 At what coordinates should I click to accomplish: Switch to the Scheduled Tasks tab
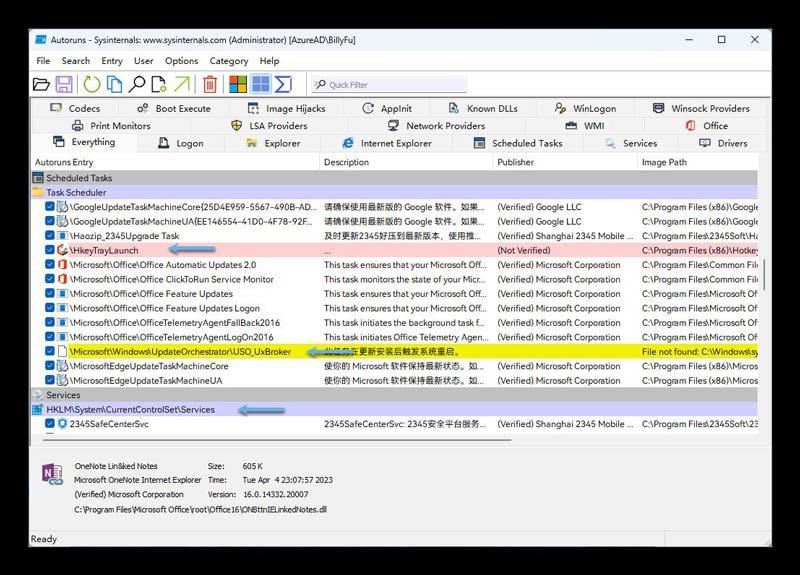(x=518, y=143)
